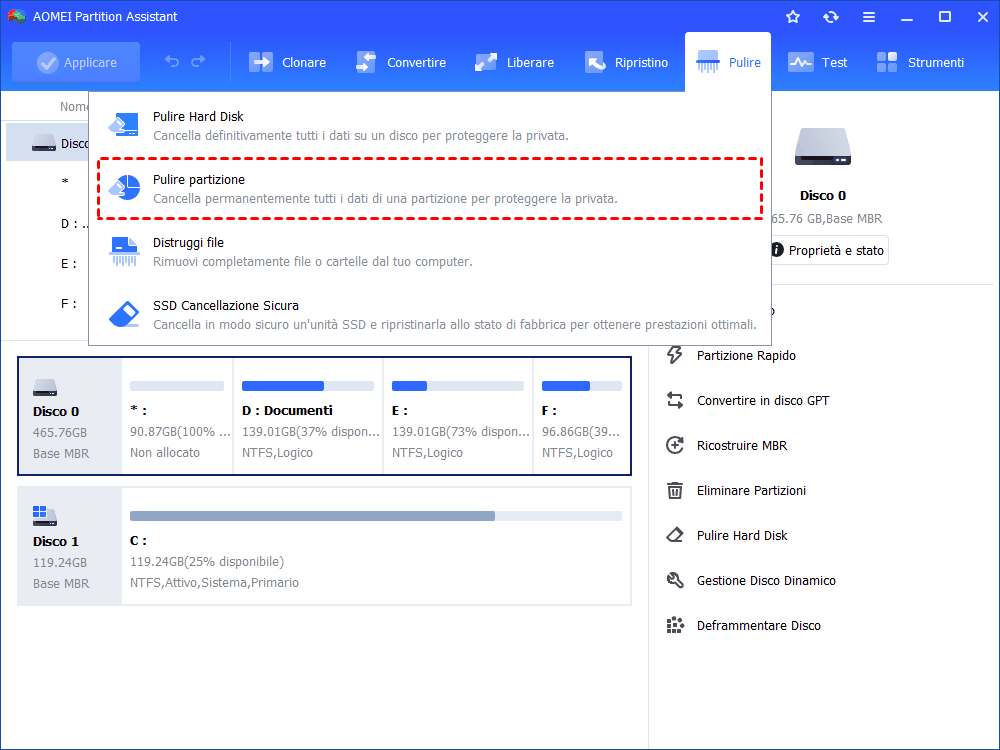1000x750 pixels.
Task: Select the Disco row in the partition list
Action: coord(48,143)
